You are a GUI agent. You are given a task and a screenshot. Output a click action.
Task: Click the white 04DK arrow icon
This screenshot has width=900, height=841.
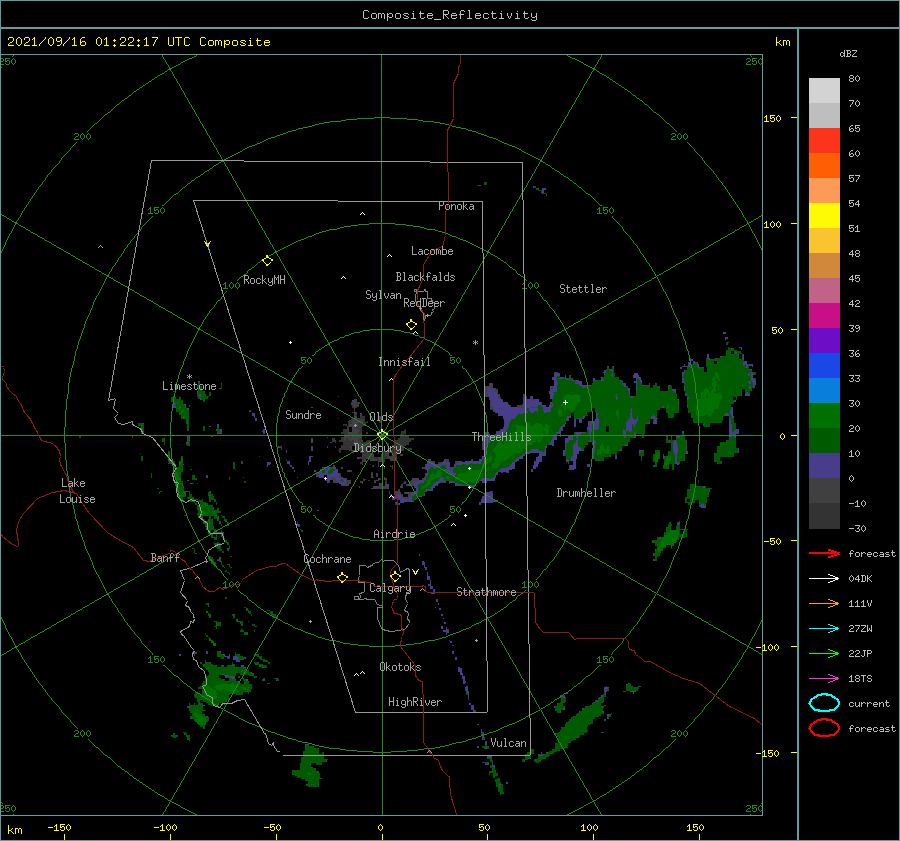point(824,579)
